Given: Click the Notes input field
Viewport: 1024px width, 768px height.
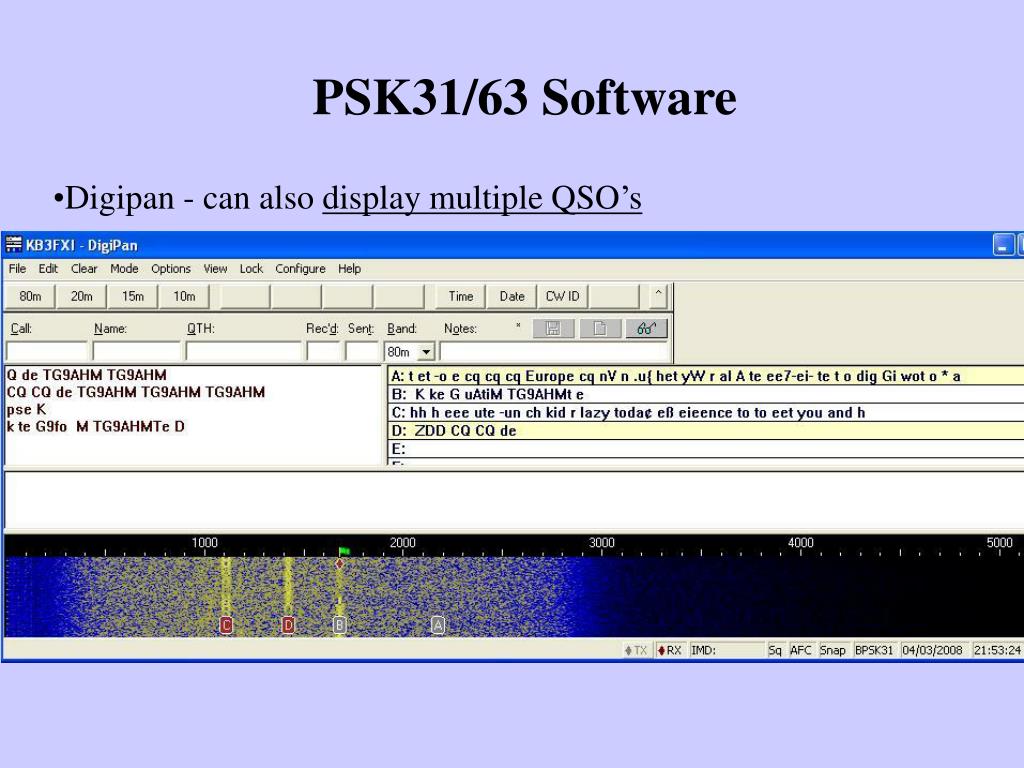Looking at the screenshot, I should [555, 351].
